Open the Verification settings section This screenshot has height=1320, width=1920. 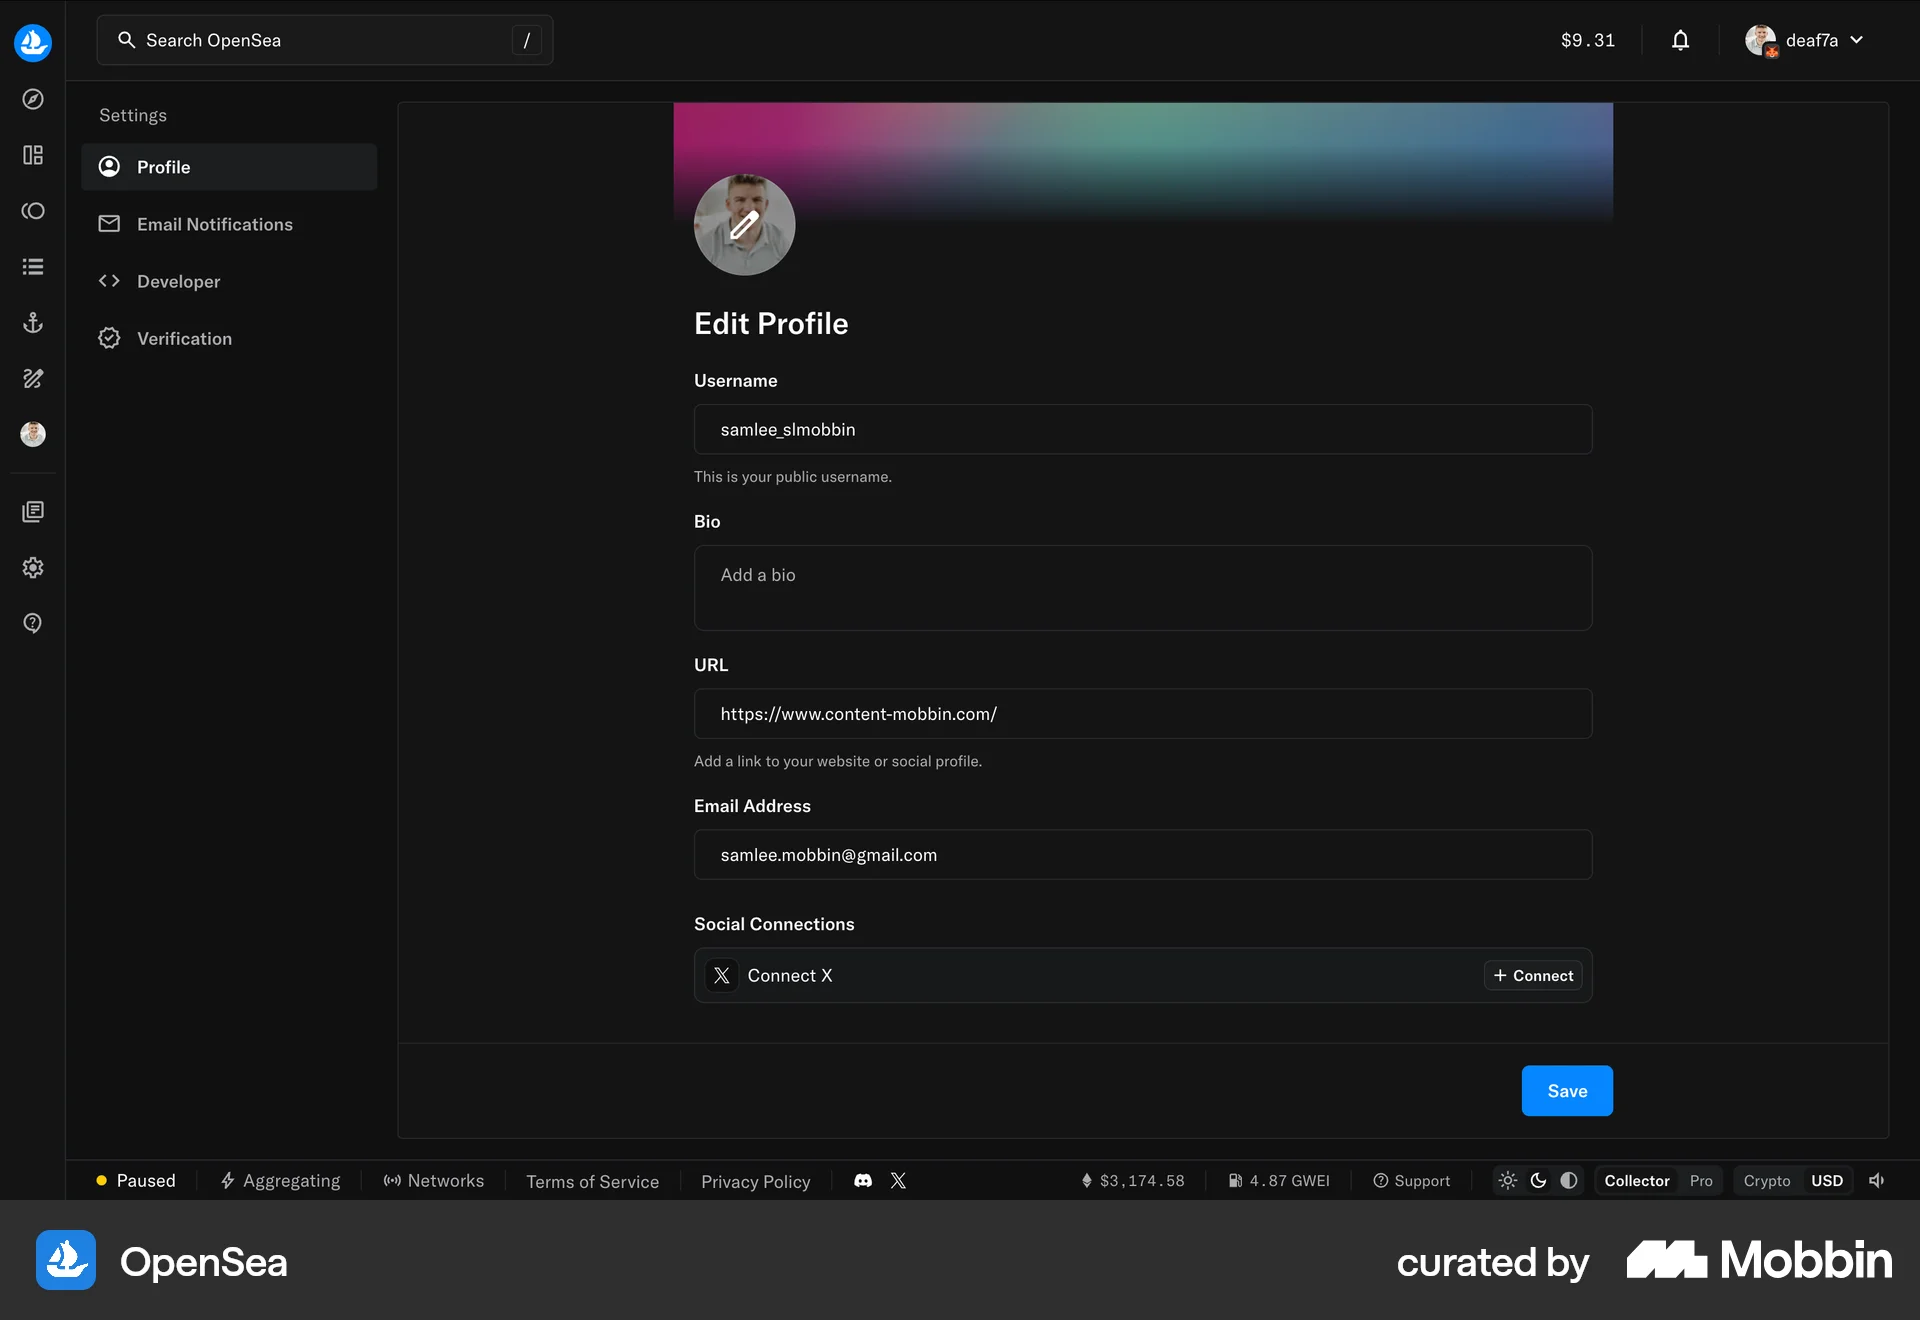pos(184,338)
